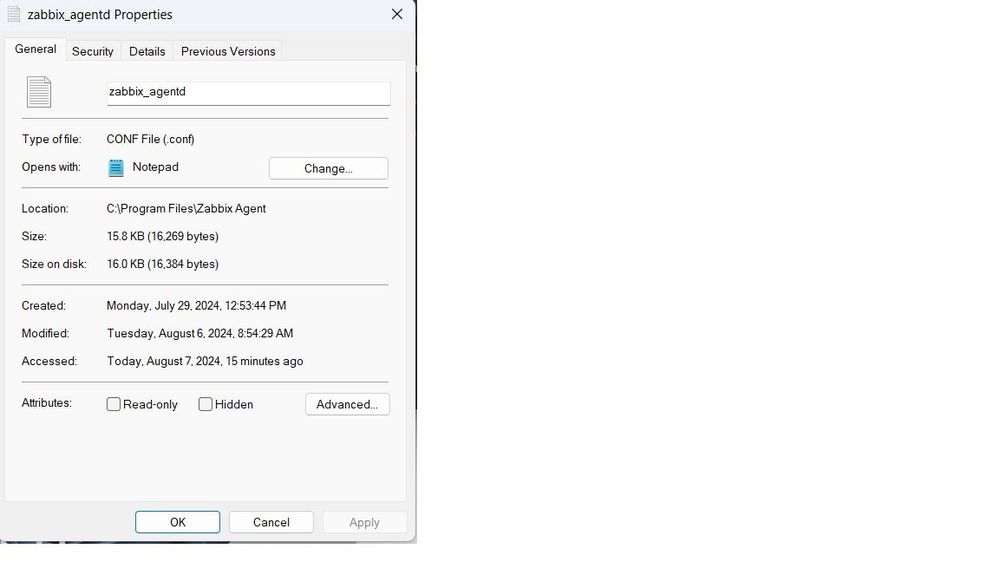Click the Notepad text label
The width and height of the screenshot is (999, 562).
tap(155, 167)
